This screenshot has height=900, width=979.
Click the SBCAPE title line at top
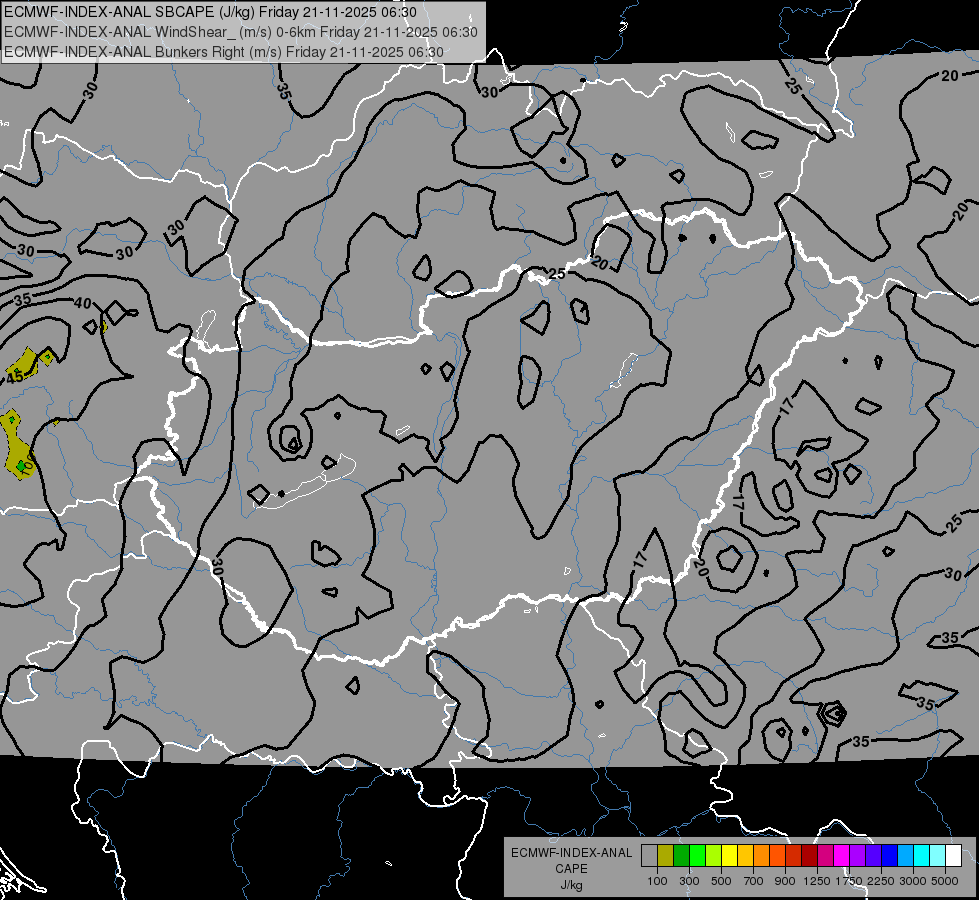[x=210, y=12]
